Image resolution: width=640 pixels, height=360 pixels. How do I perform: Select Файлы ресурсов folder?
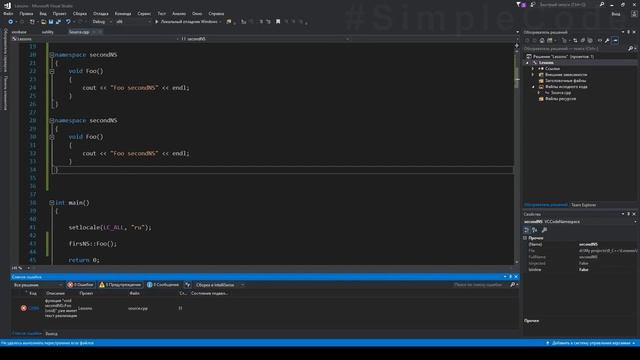coord(560,99)
